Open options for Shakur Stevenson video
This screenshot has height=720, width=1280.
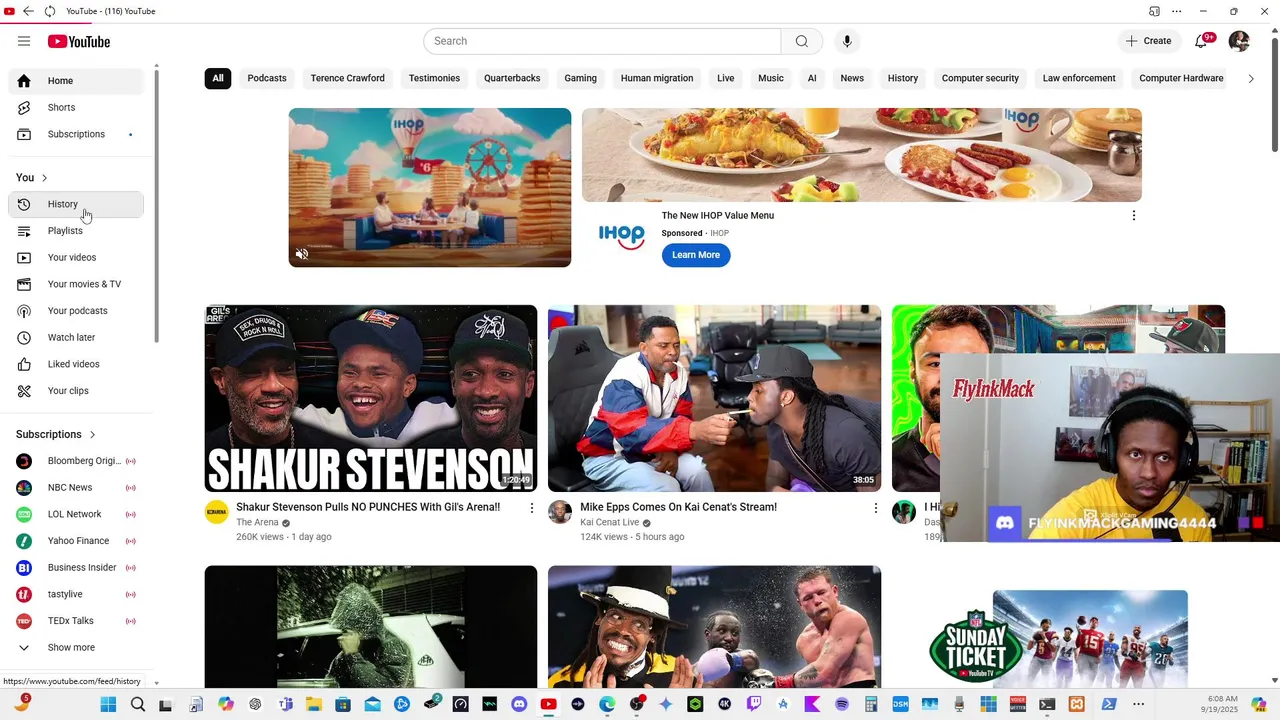coord(531,509)
